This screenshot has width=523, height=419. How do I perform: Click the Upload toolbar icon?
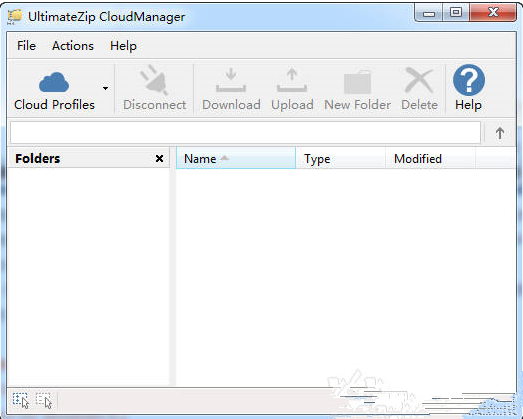click(x=292, y=80)
